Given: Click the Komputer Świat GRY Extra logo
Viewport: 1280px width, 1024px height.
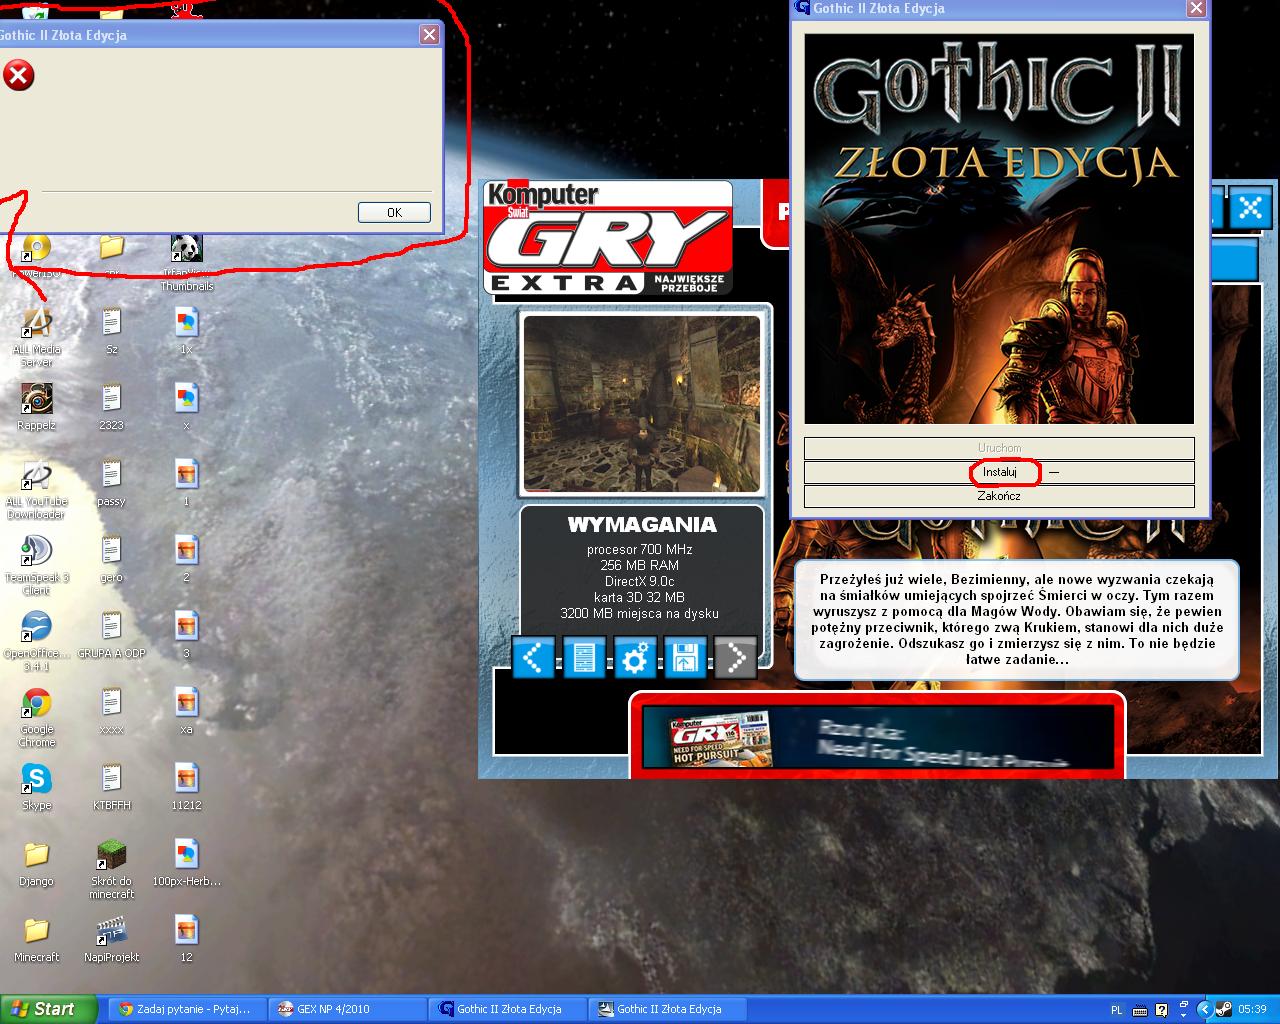Looking at the screenshot, I should click(608, 238).
